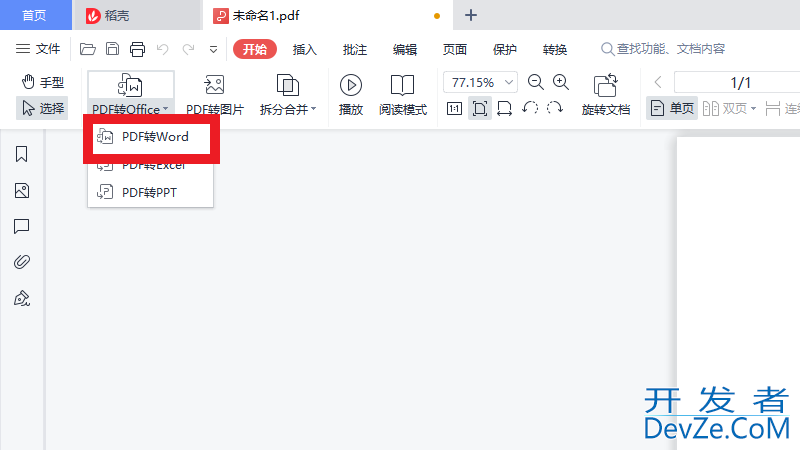
Task: Open the 转换 tab
Action: coord(555,49)
